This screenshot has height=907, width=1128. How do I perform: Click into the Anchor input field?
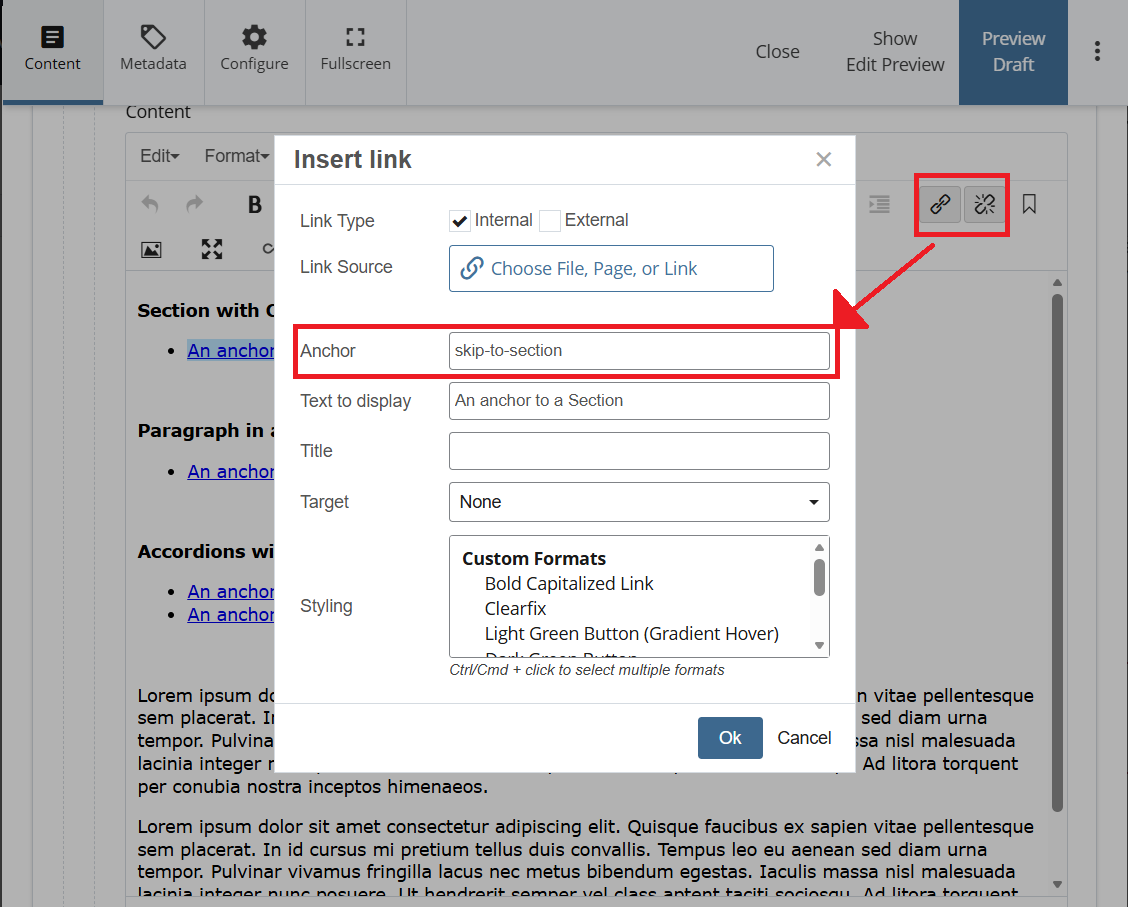point(639,351)
